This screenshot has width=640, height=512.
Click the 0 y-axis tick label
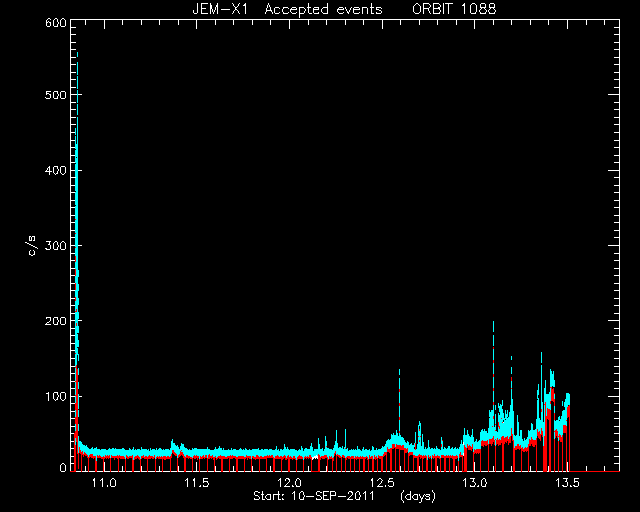pyautogui.click(x=63, y=467)
